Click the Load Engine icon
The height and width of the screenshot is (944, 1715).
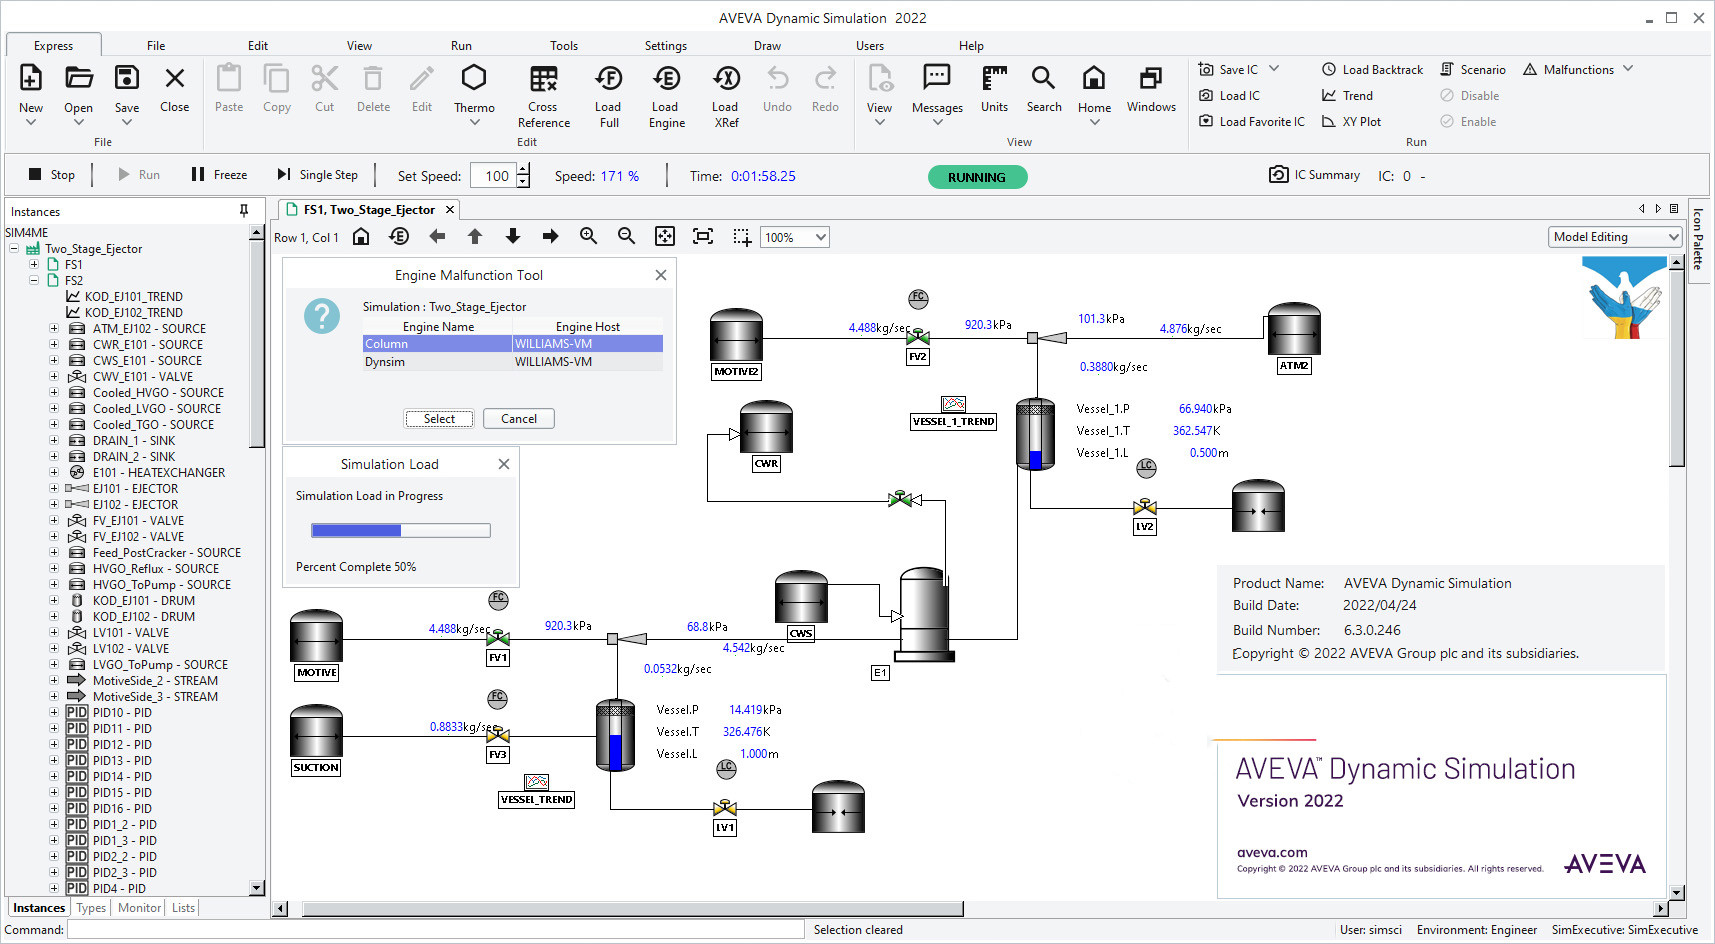666,78
